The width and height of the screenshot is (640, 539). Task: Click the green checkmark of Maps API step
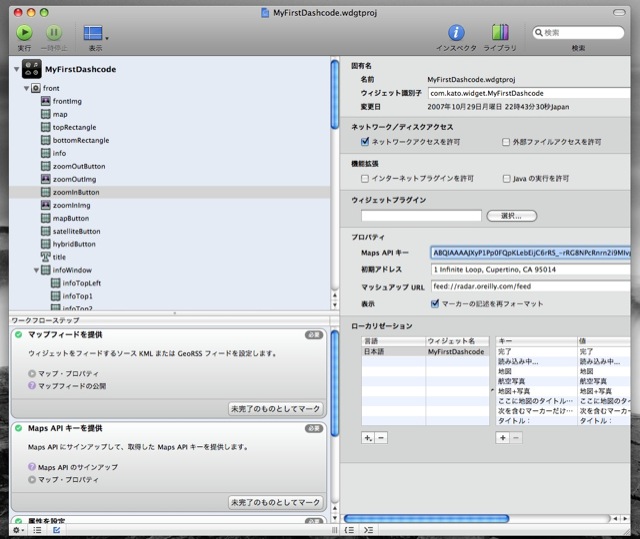tap(18, 428)
